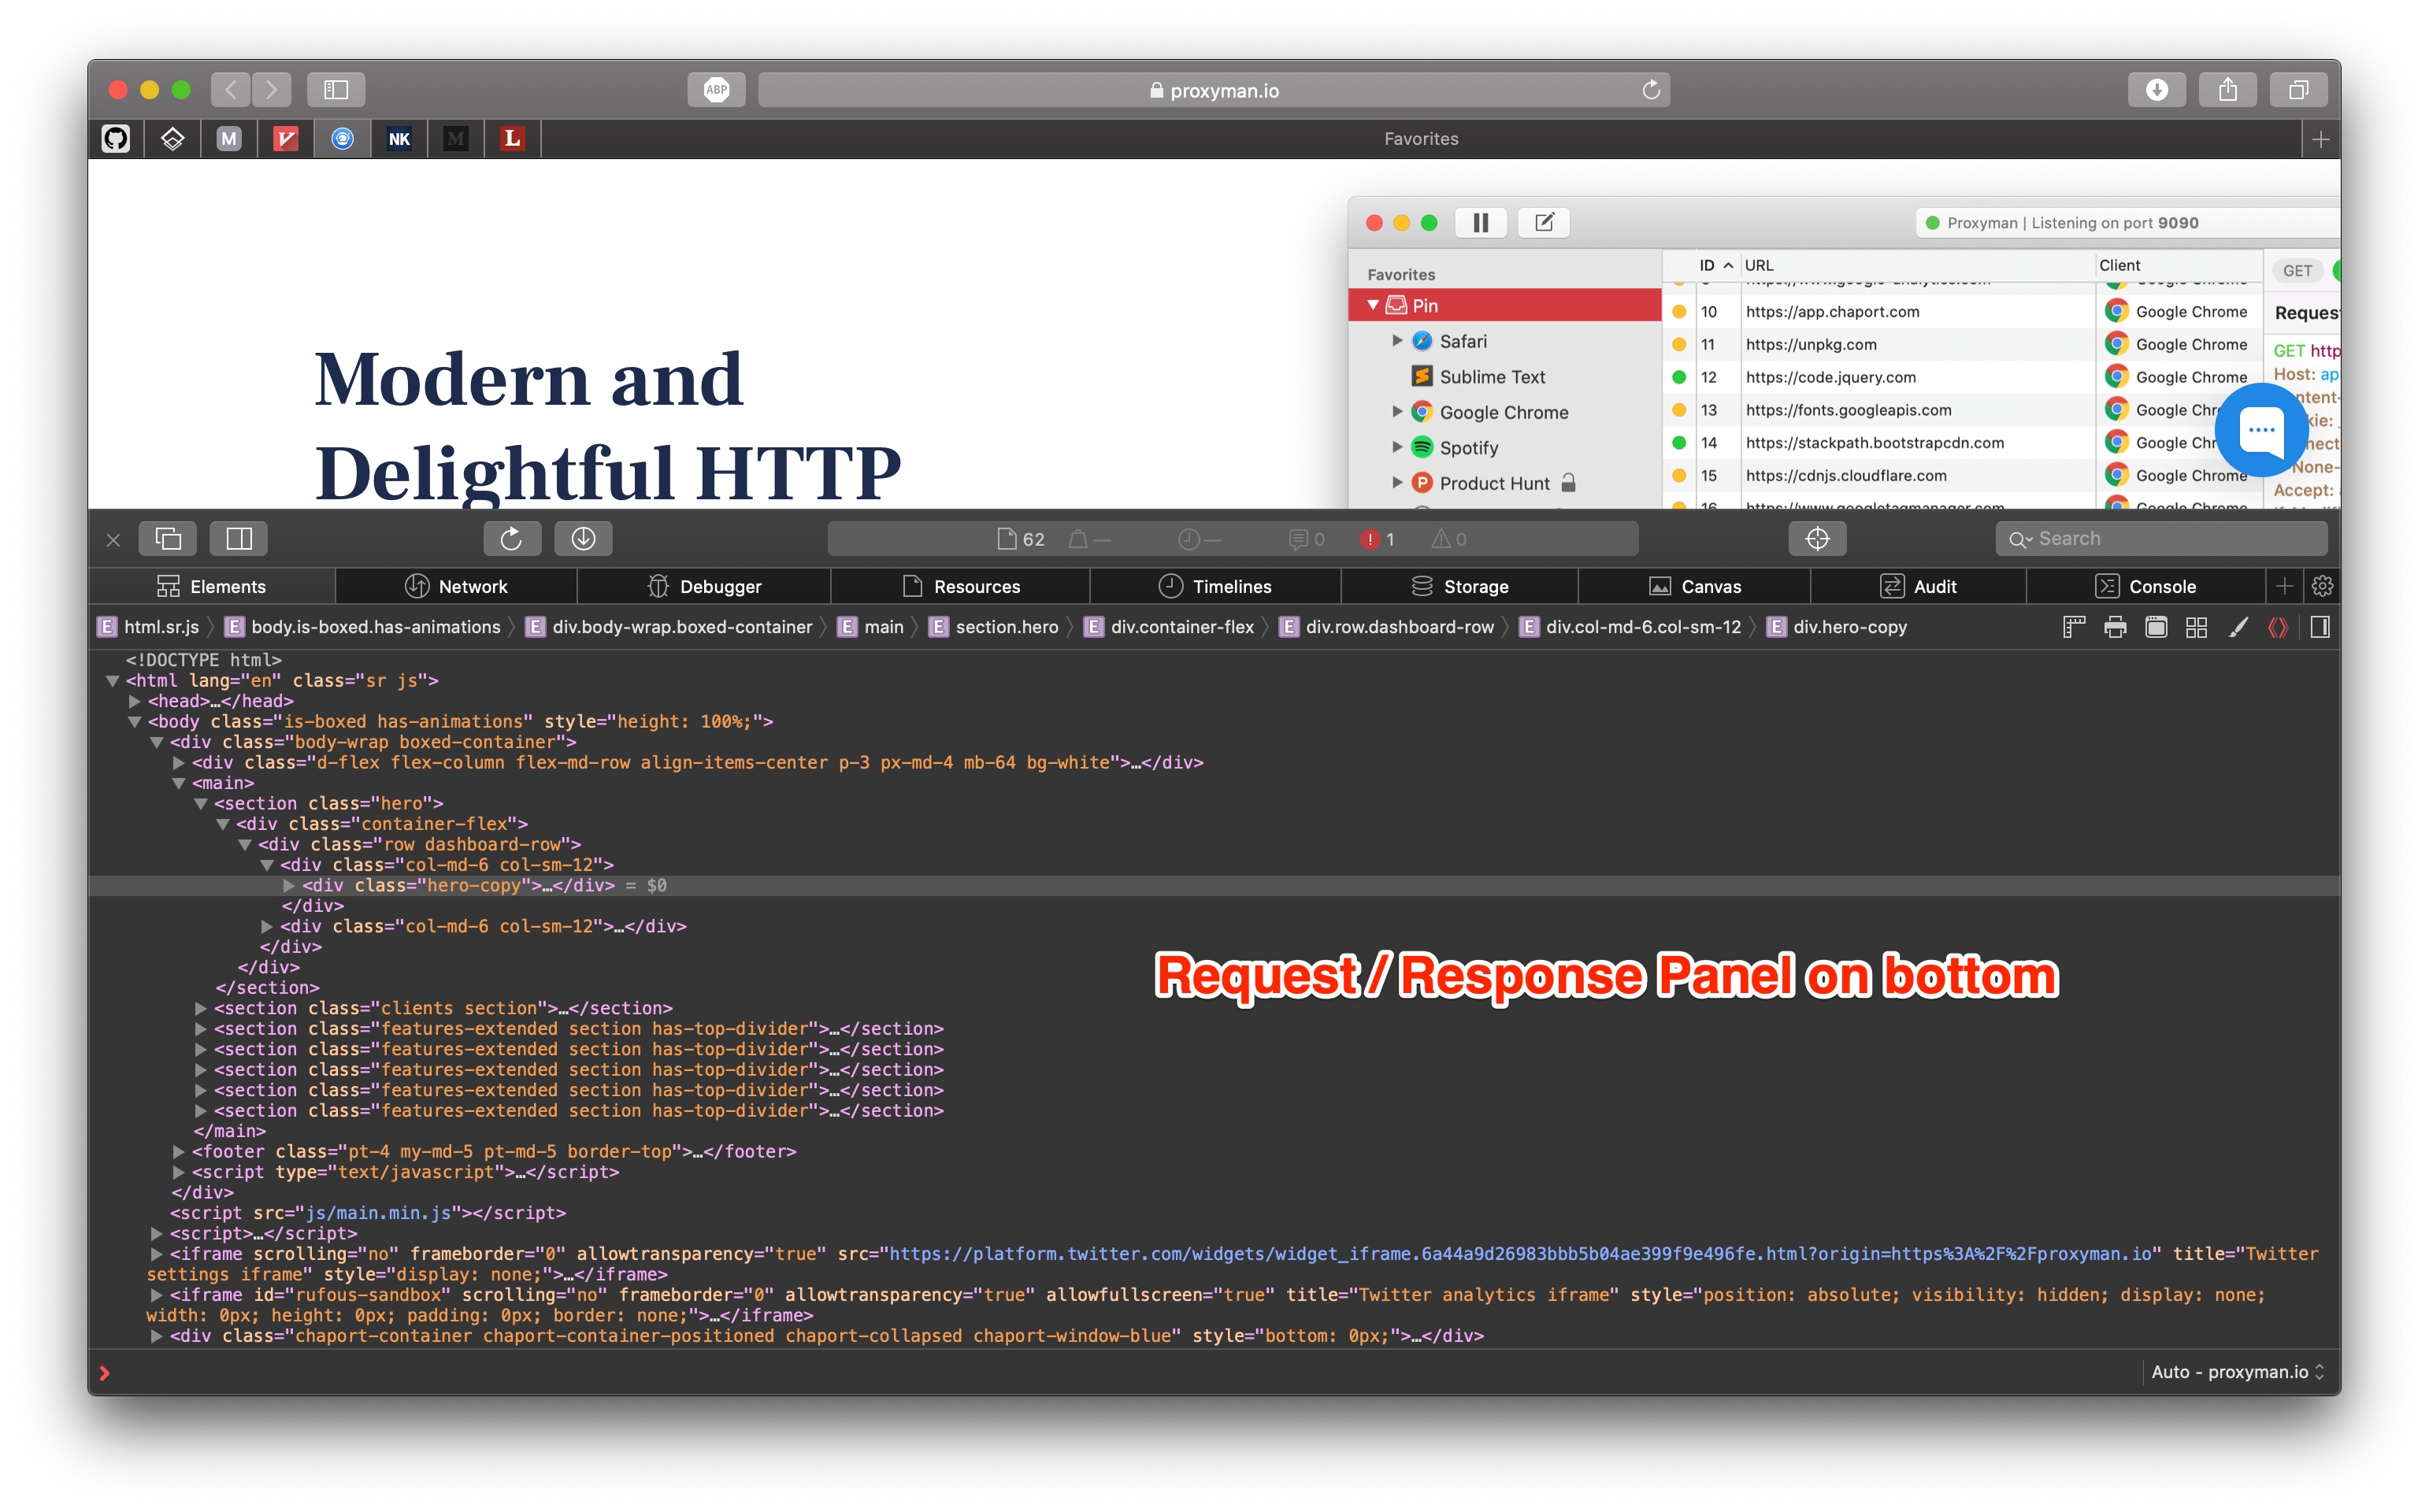Click div.container-flex breadcrumb item
2429x1512 pixels.
(x=1181, y=627)
